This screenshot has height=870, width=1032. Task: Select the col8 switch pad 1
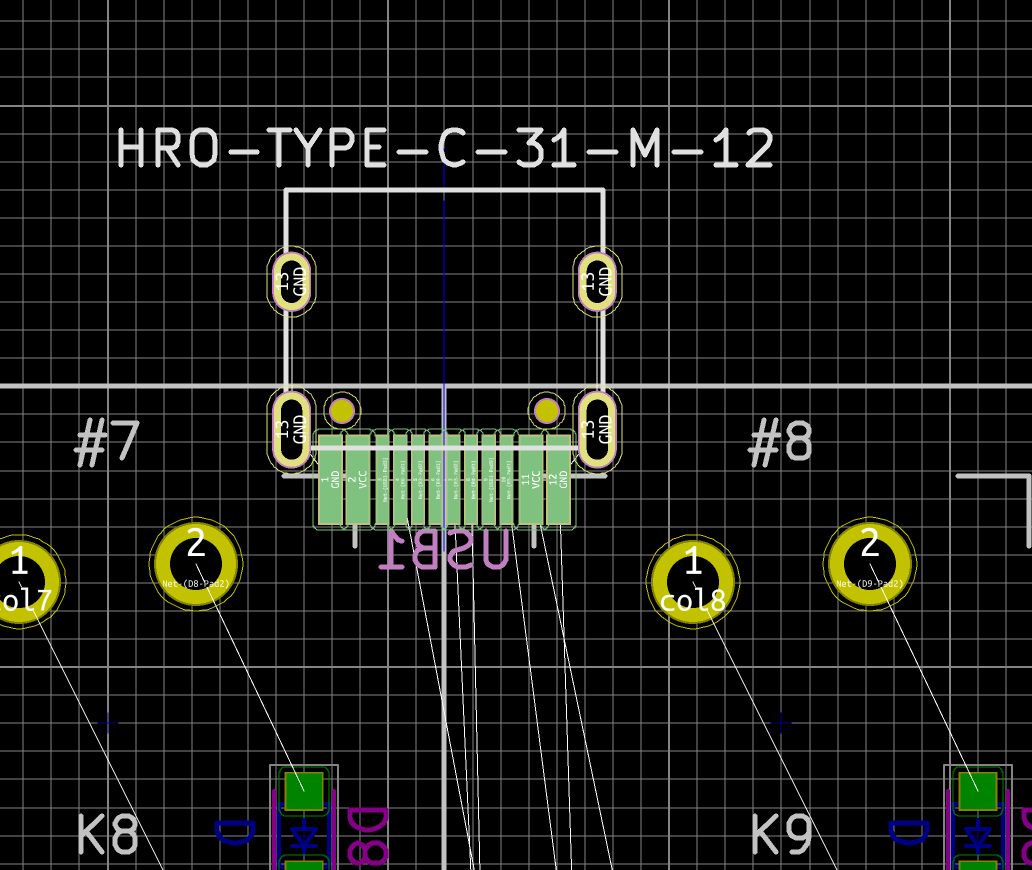(x=693, y=582)
